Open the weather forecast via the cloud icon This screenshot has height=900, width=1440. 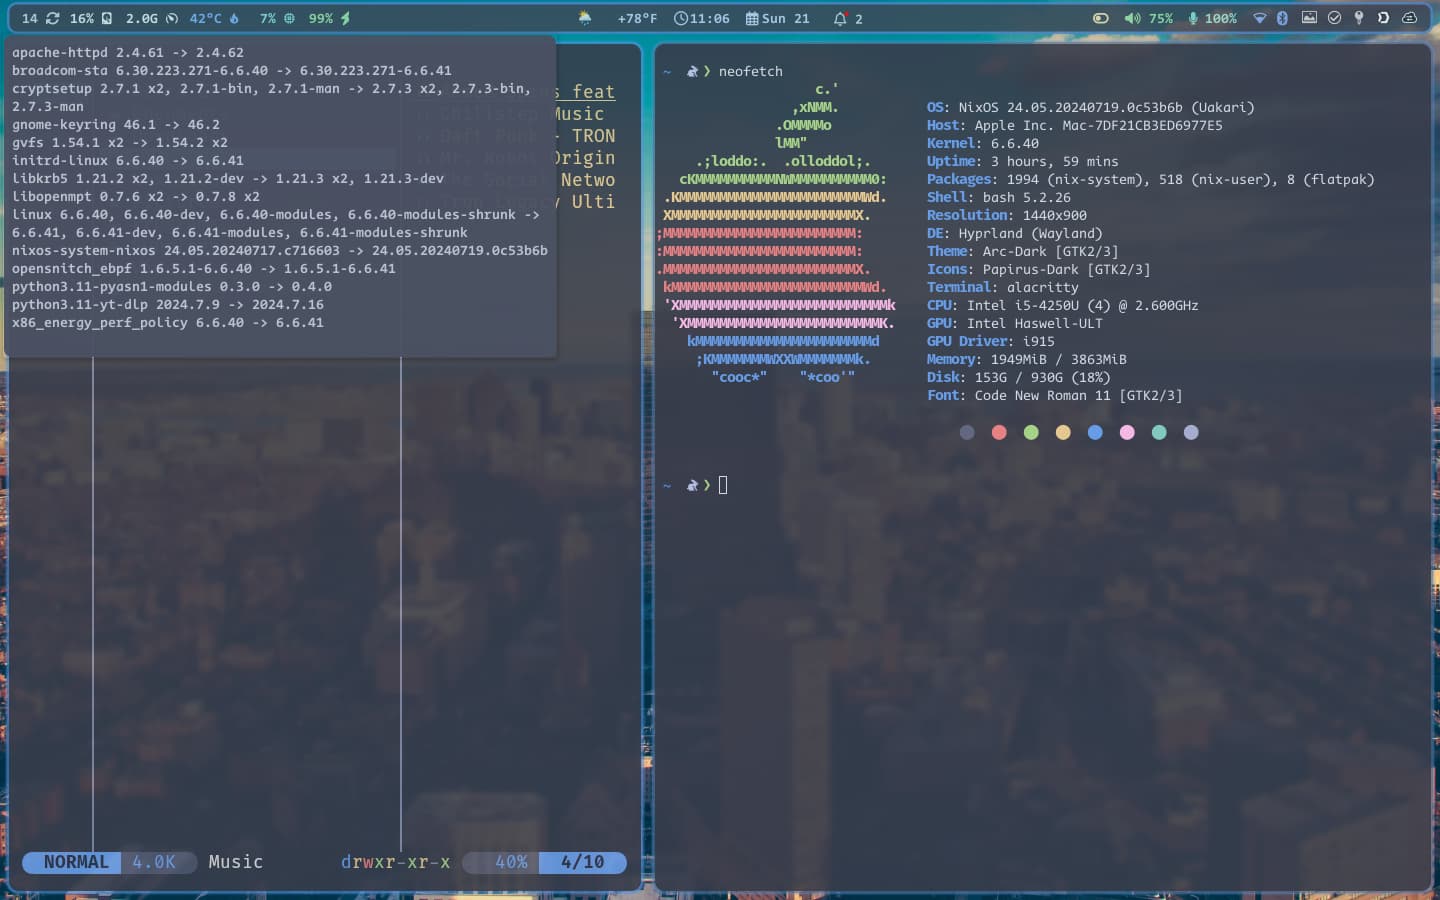click(x=582, y=17)
